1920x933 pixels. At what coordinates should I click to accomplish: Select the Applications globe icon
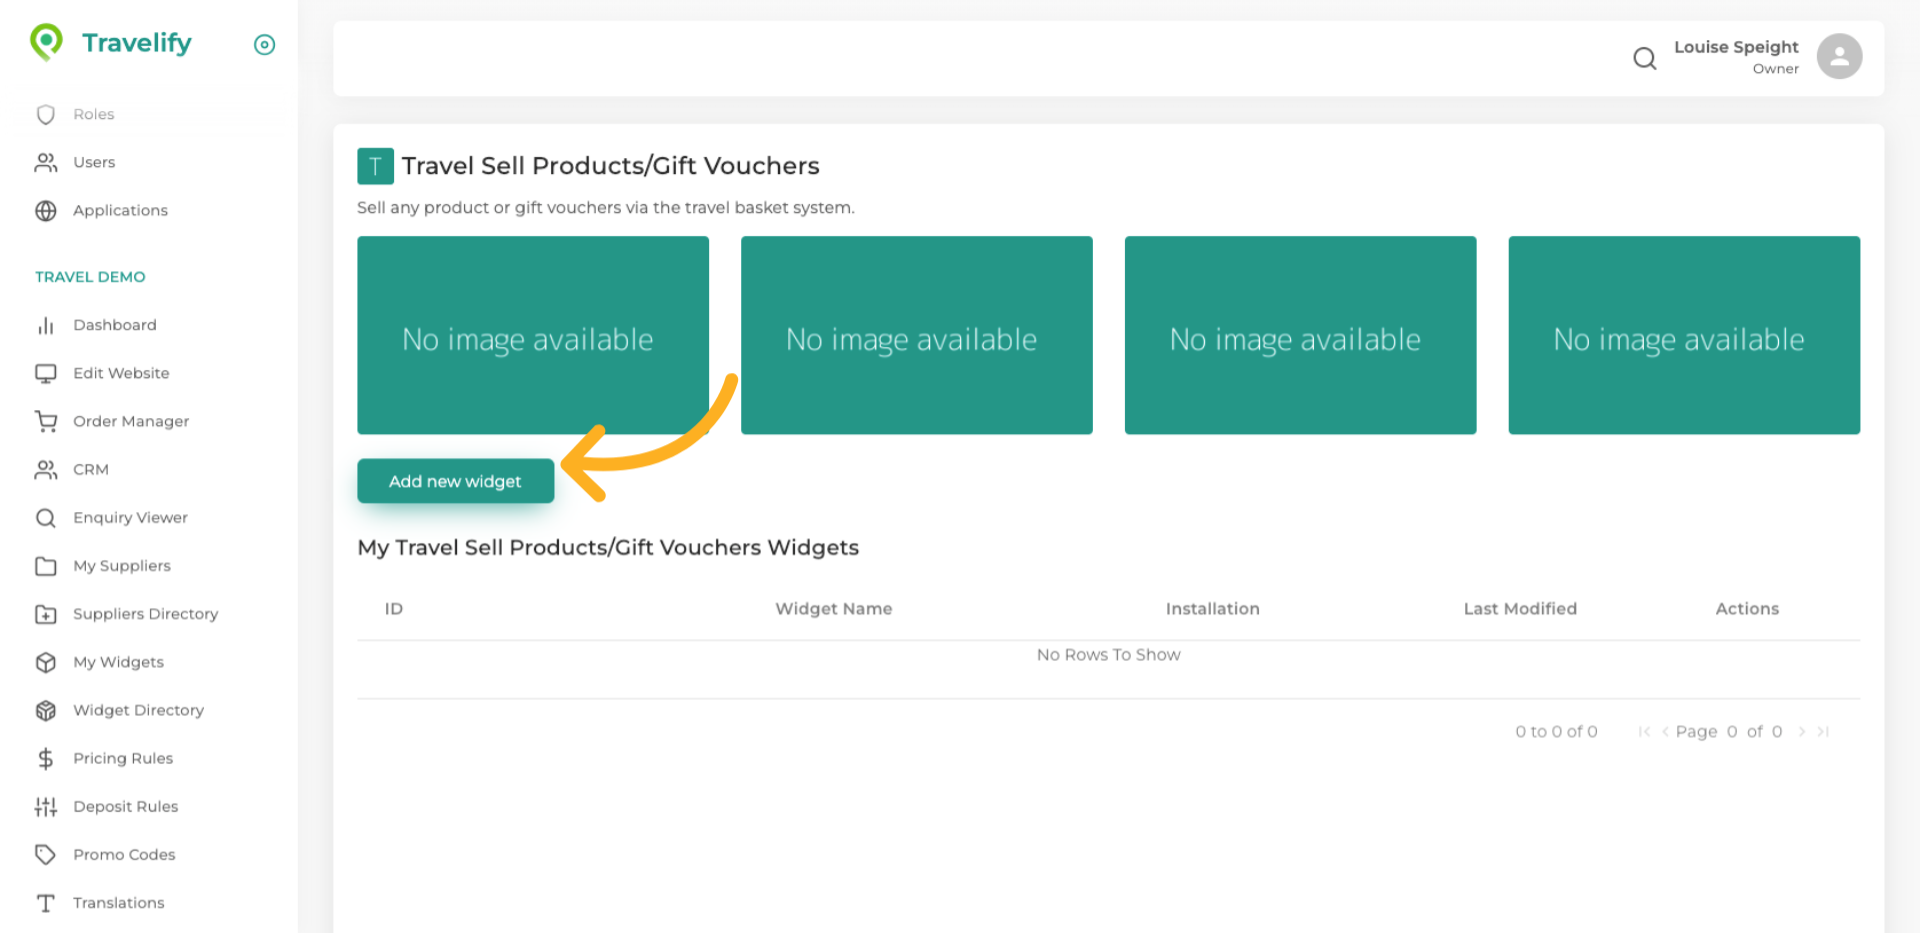click(46, 211)
